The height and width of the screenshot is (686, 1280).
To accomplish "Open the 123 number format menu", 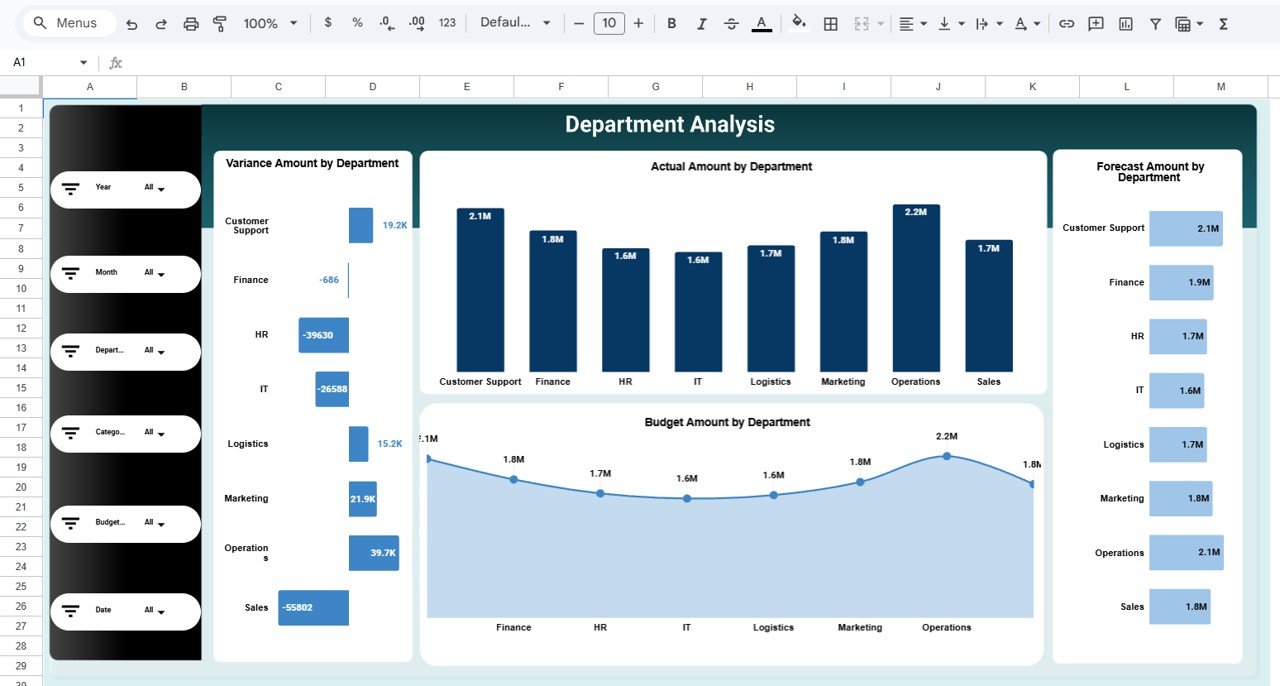I will [446, 22].
